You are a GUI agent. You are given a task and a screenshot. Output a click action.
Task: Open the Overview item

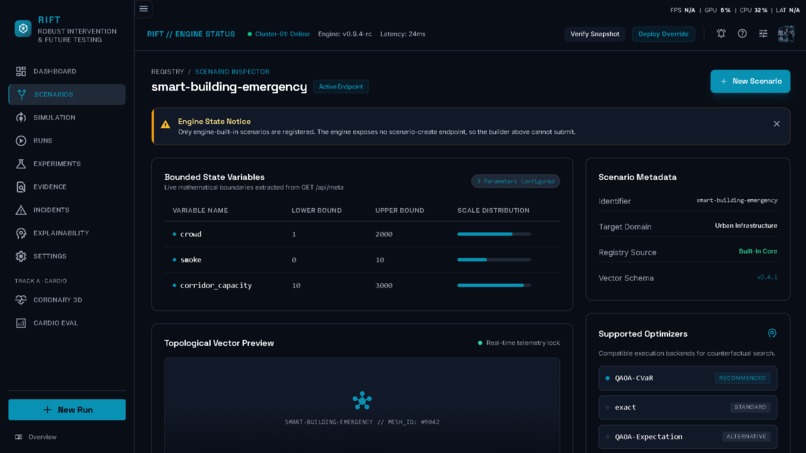pos(36,437)
